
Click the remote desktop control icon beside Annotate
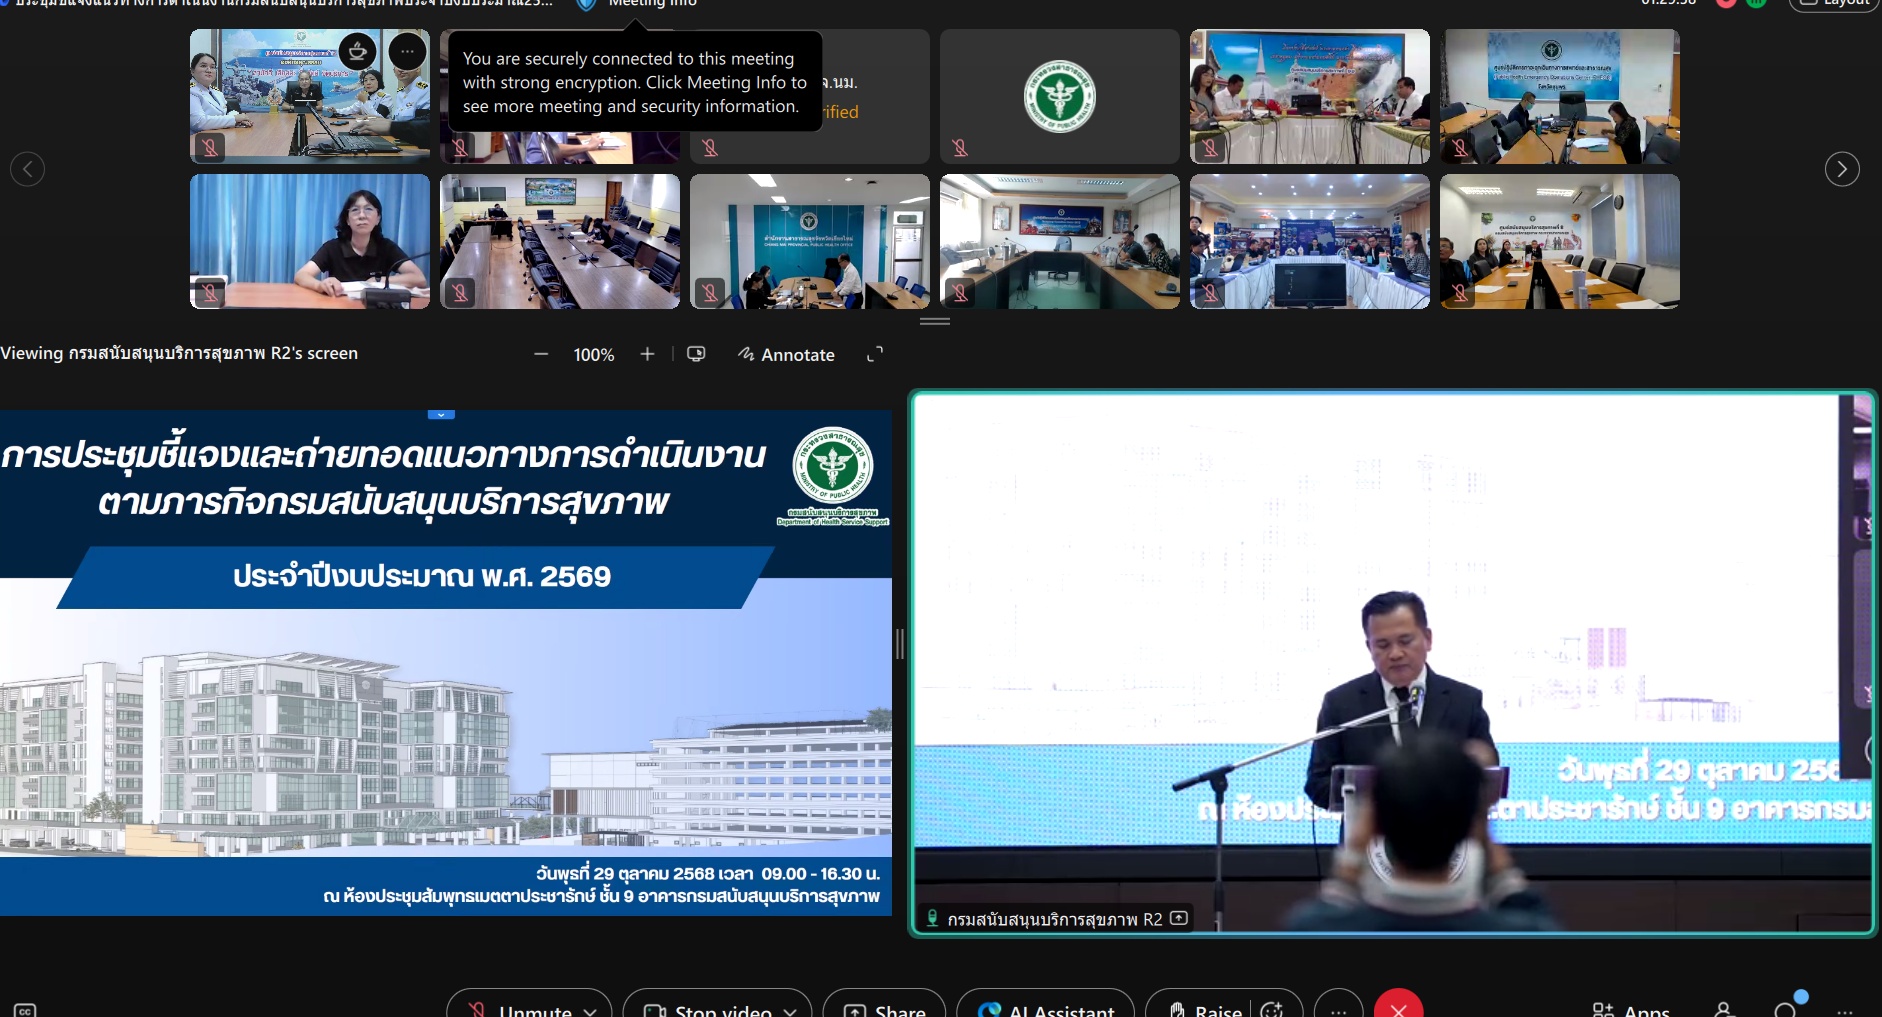[696, 354]
